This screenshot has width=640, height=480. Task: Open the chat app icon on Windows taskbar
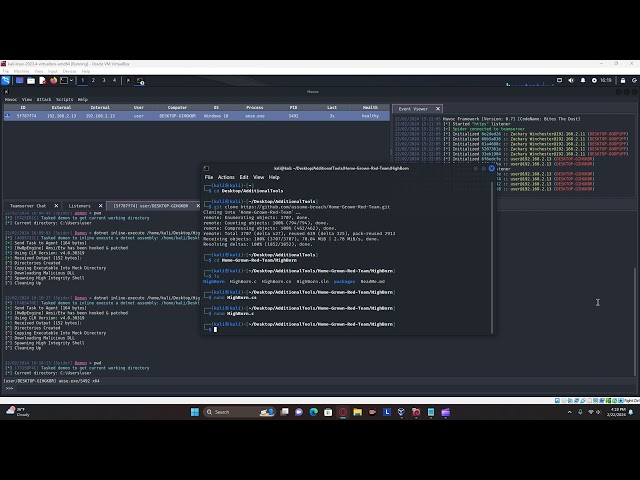[299, 412]
